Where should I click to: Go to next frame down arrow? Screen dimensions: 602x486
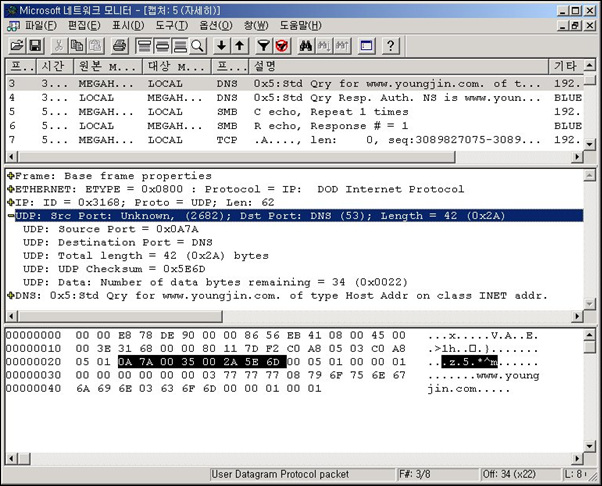pyautogui.click(x=221, y=46)
